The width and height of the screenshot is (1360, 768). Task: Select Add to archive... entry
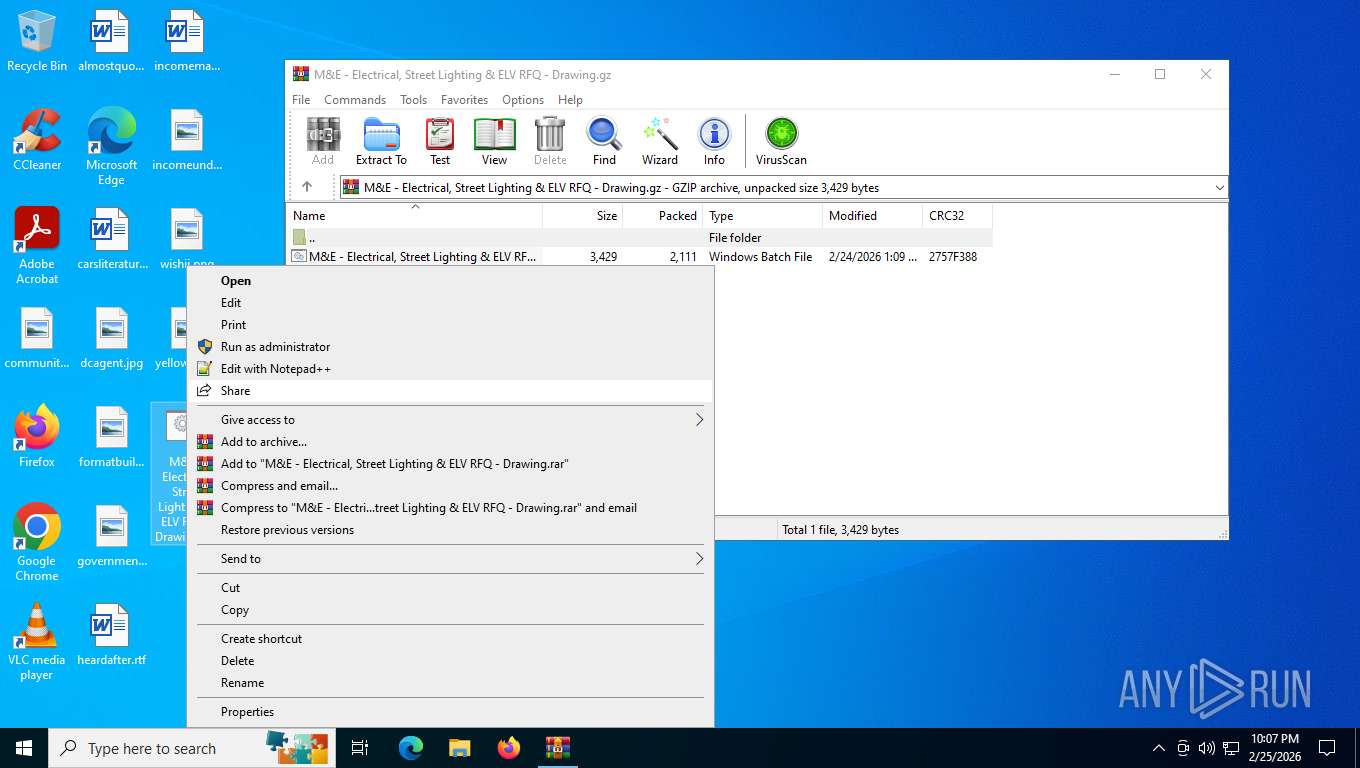(x=450, y=442)
